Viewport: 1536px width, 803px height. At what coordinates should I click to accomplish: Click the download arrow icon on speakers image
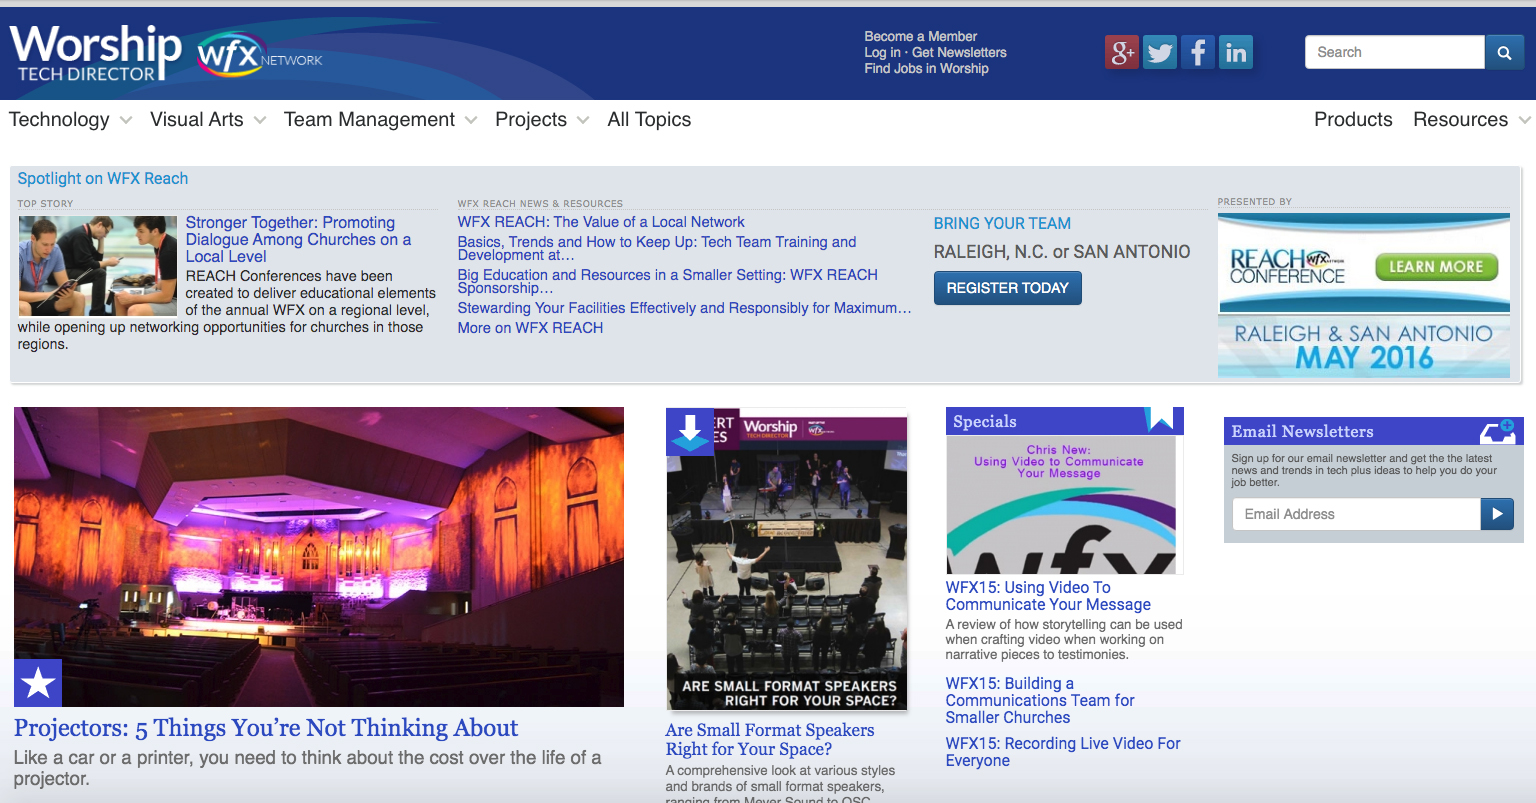click(x=690, y=431)
